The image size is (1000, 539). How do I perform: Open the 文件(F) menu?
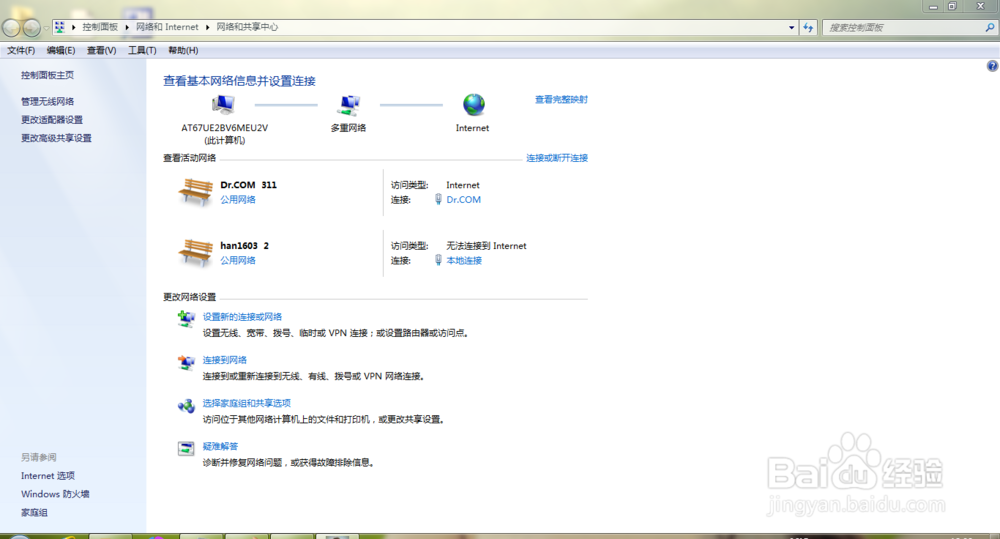[21, 50]
